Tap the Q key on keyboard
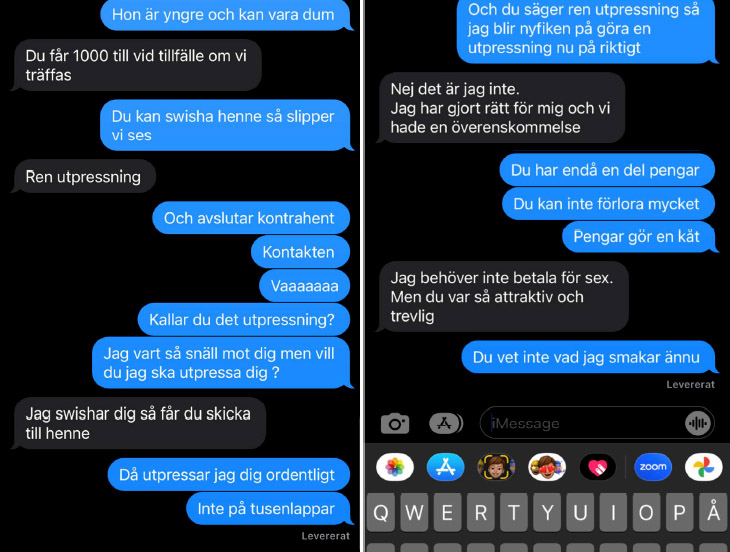Screen dimensions: 730x552 point(380,513)
